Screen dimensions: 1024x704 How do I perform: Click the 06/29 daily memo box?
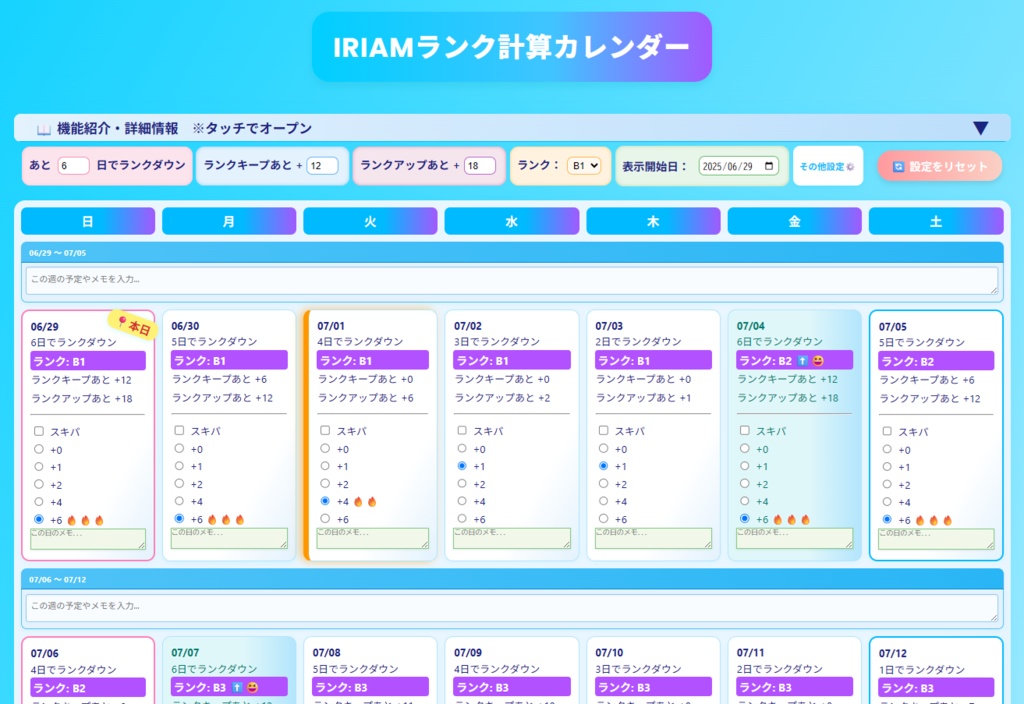coord(88,539)
